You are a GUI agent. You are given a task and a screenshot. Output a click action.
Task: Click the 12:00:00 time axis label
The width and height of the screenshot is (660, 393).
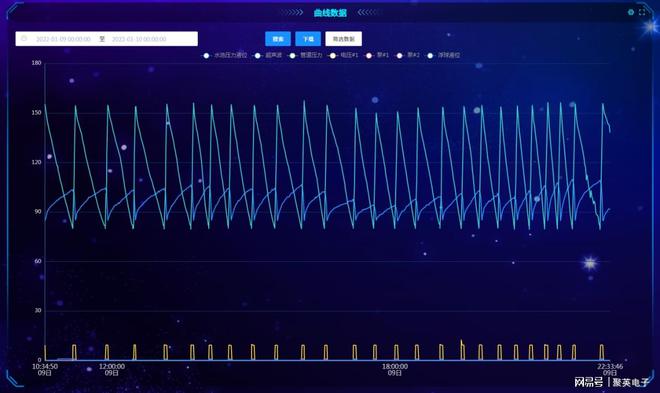point(112,369)
